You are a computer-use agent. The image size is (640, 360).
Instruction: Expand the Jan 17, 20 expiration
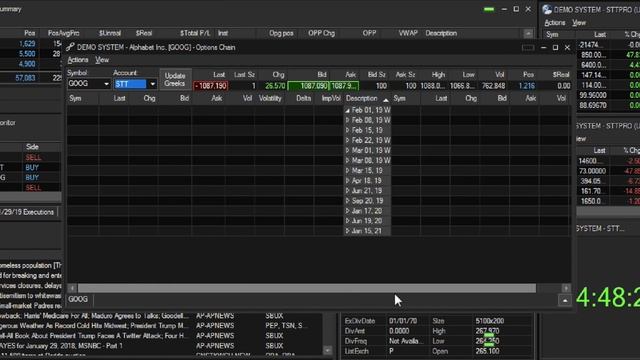pyautogui.click(x=347, y=211)
